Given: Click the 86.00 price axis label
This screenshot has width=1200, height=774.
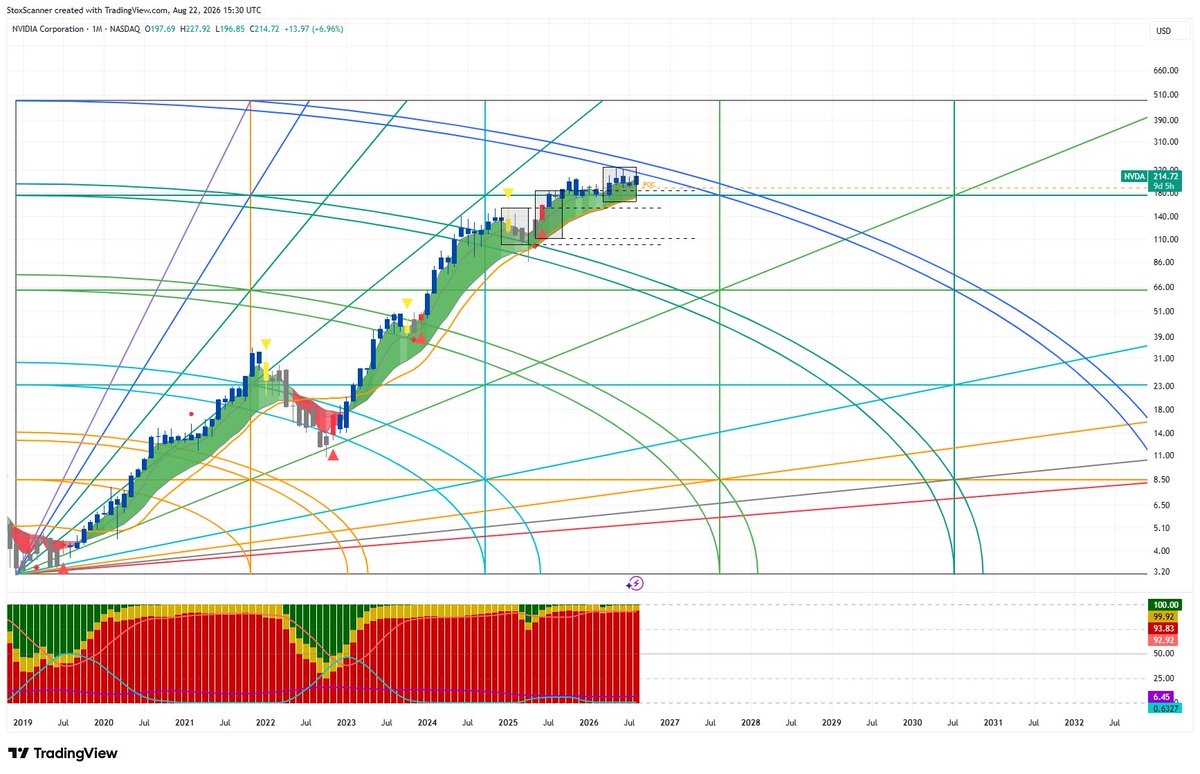Looking at the screenshot, I should [x=1164, y=263].
